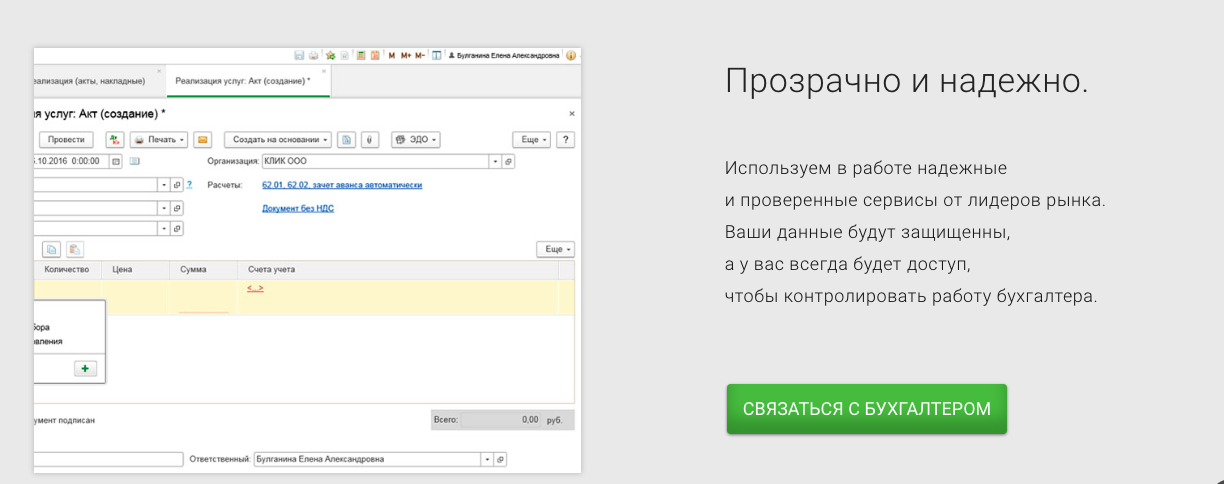Click the M+ memory button in top bar
Screen dimensions: 1224x484
406,56
